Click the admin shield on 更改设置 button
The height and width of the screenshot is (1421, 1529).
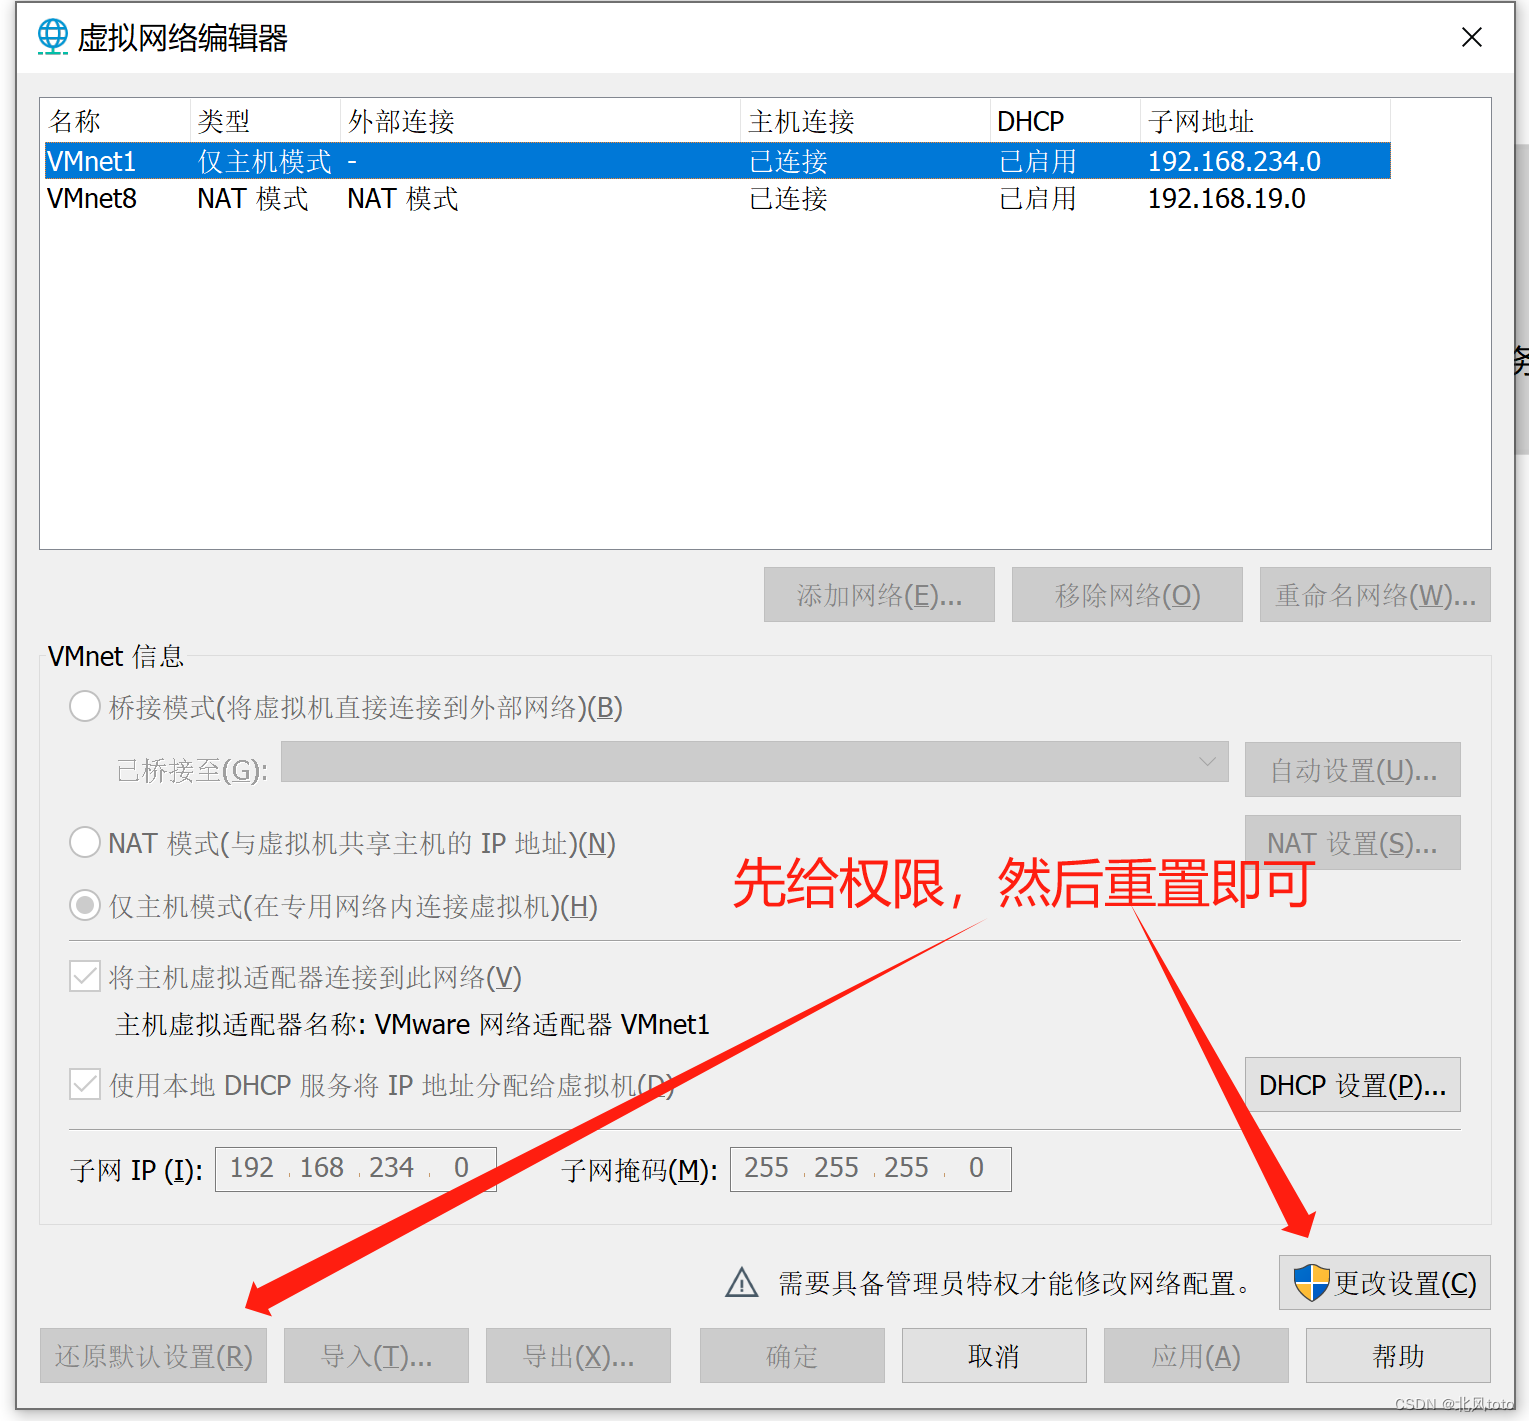(x=1311, y=1282)
